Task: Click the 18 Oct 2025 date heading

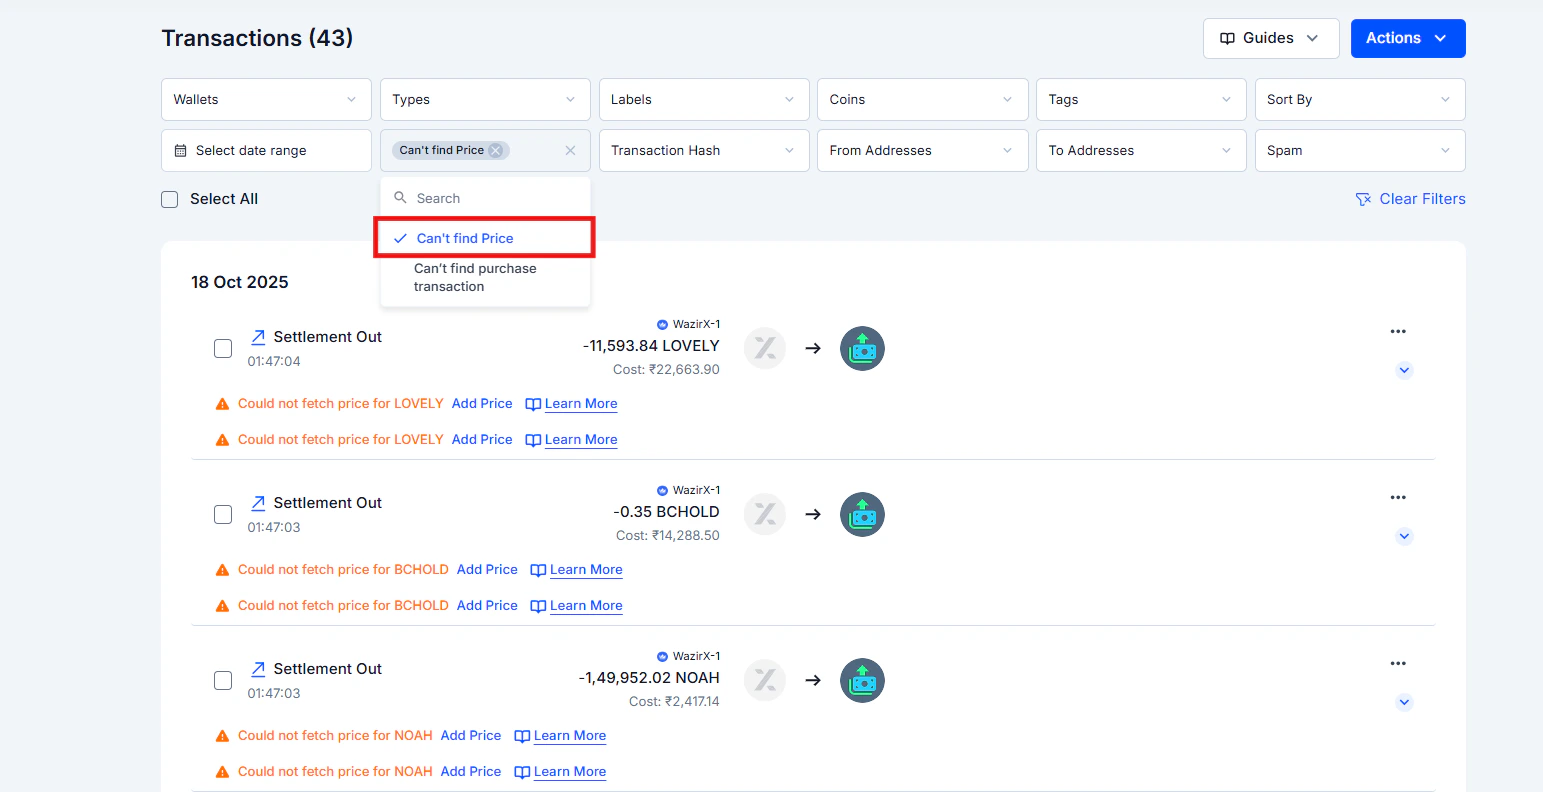Action: coord(240,282)
